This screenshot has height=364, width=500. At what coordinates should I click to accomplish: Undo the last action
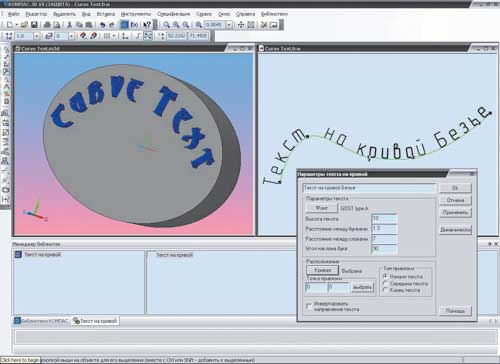pos(102,25)
